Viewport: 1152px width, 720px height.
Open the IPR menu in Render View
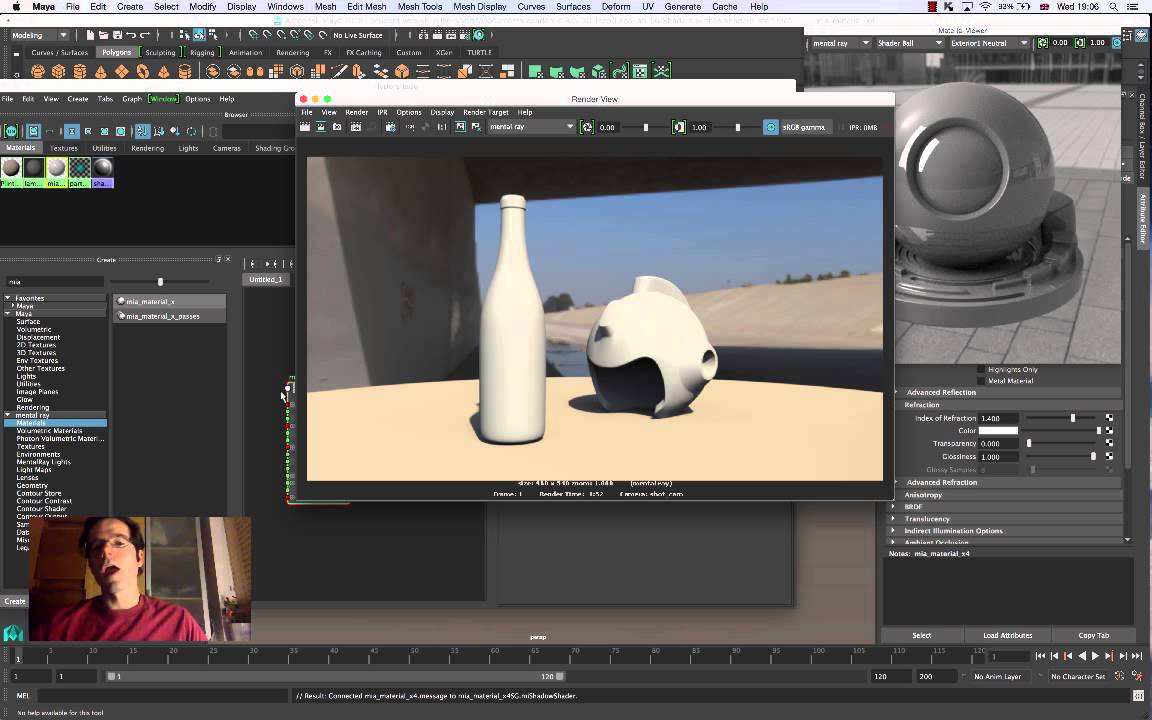point(382,112)
